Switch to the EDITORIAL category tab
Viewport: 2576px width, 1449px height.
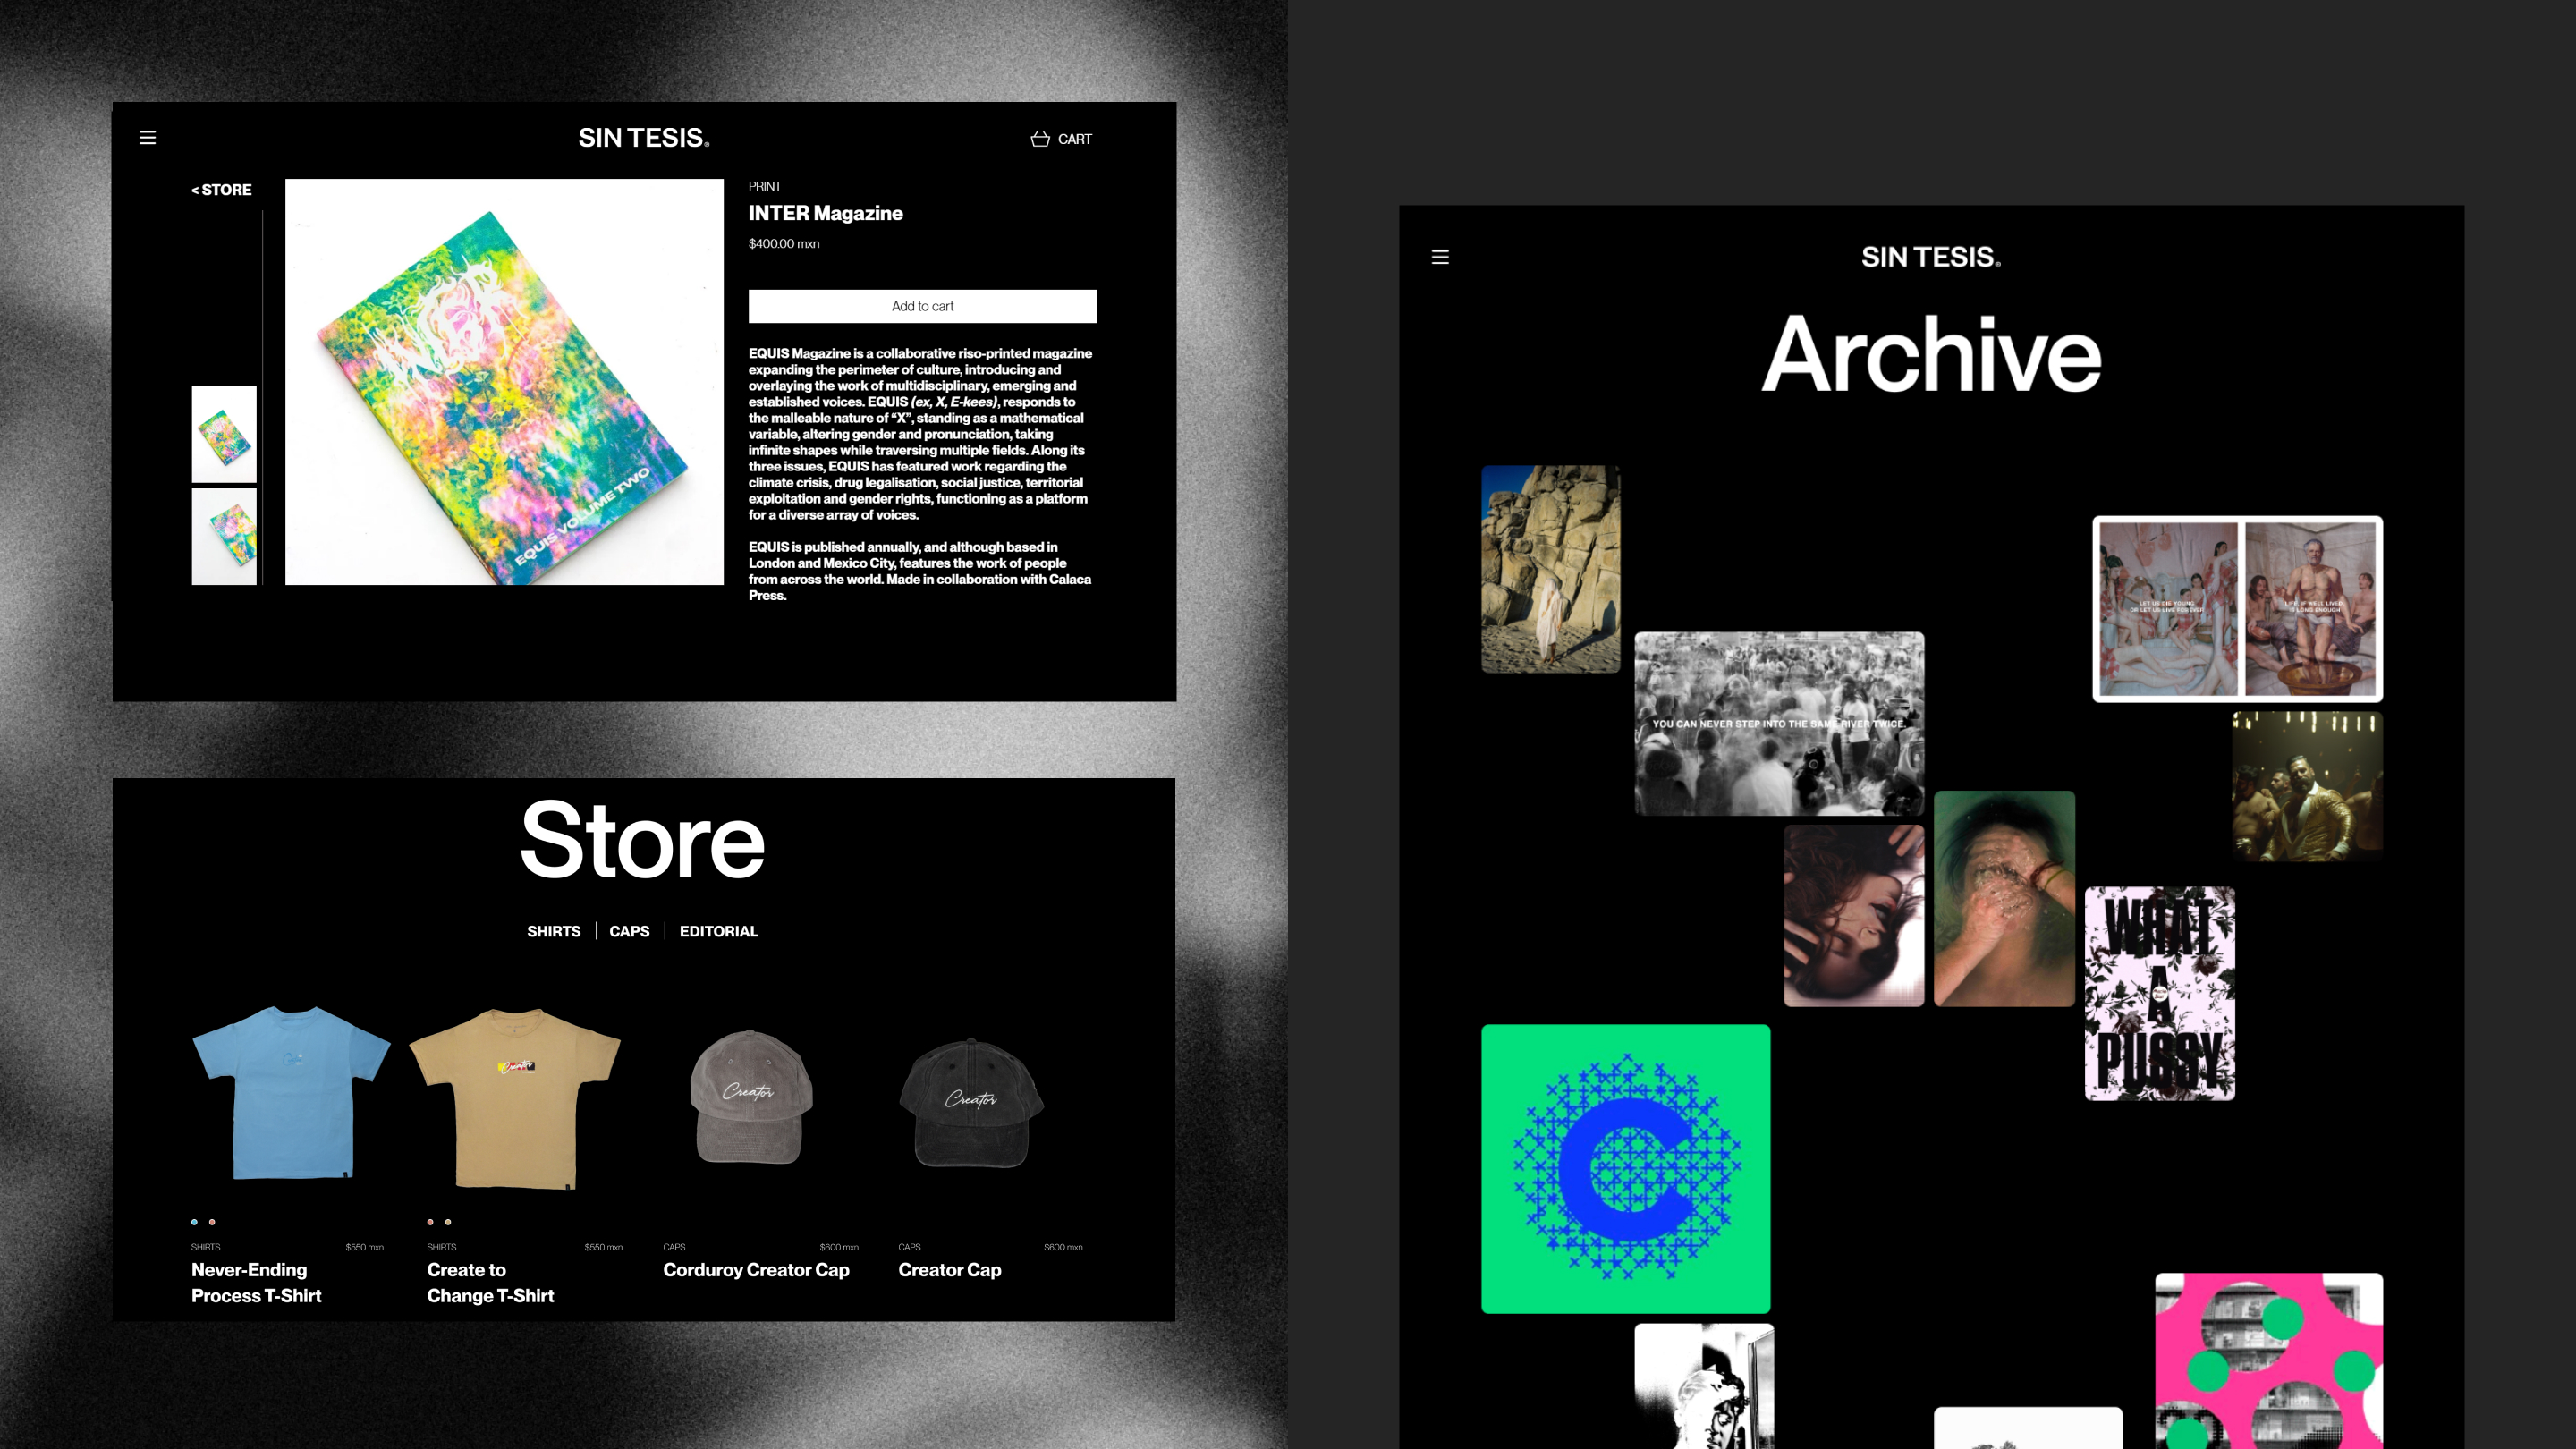(x=718, y=931)
